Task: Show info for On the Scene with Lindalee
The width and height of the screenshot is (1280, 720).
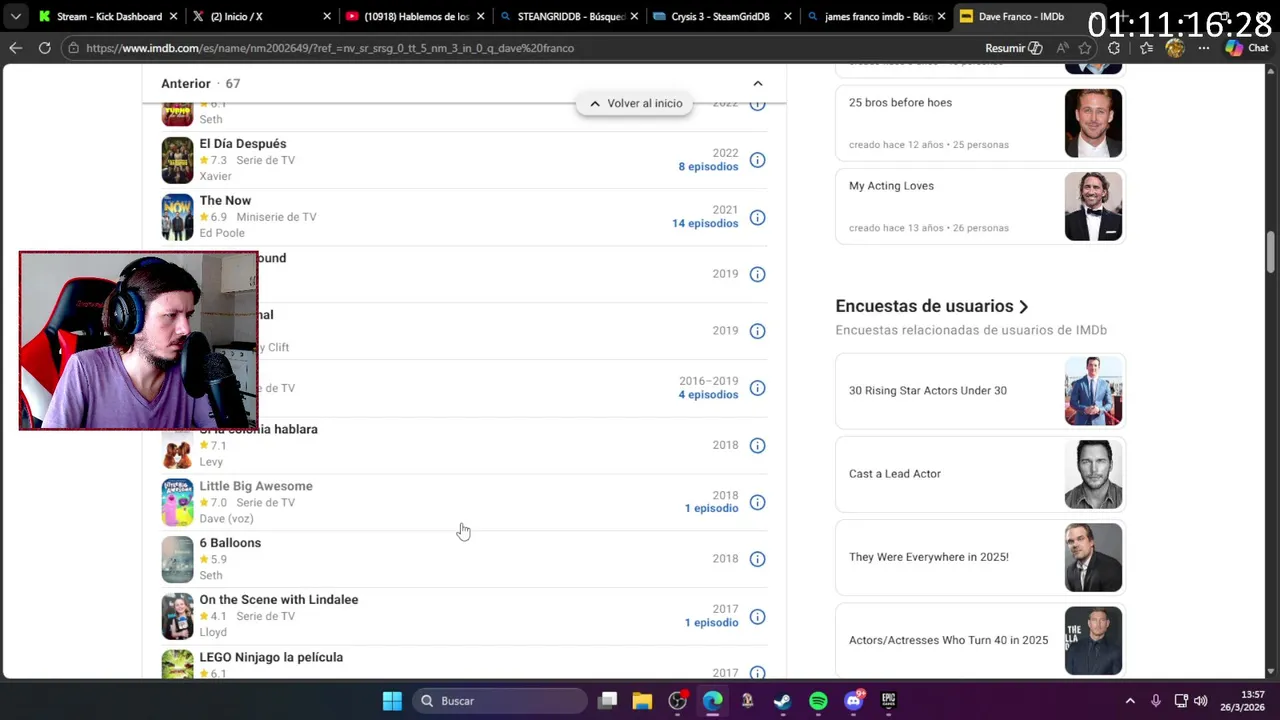Action: point(758,616)
